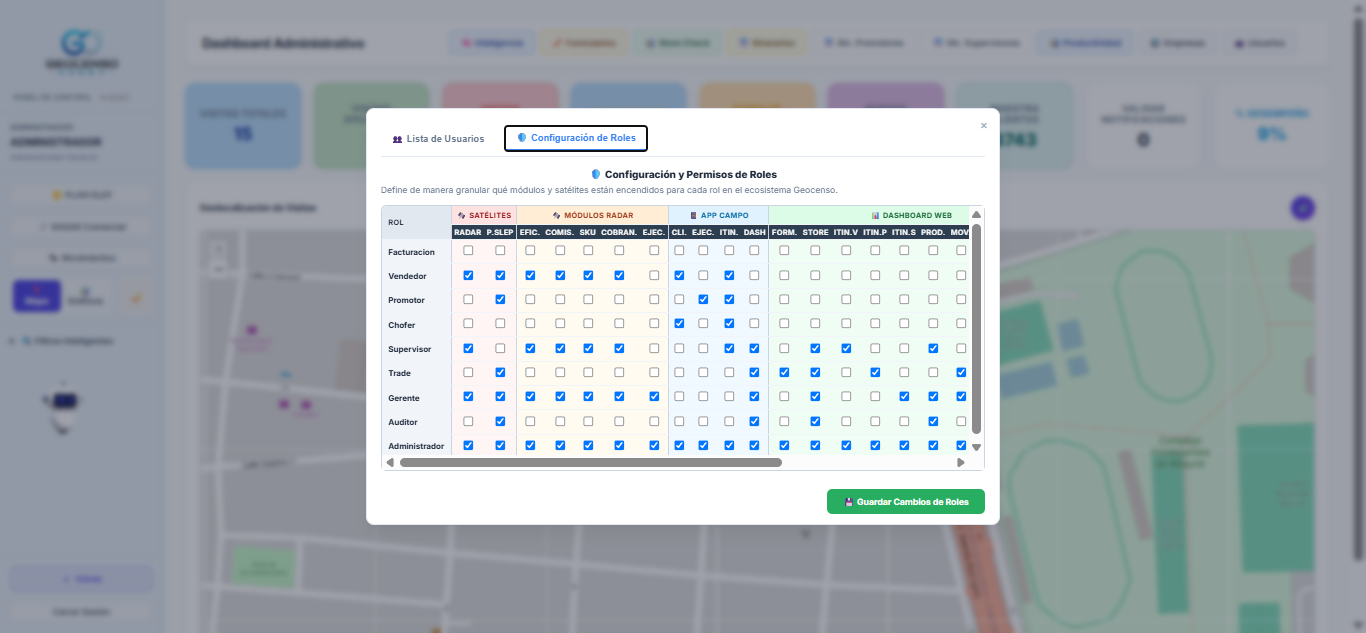The width and height of the screenshot is (1366, 633).
Task: Uncheck SKU module for Vendedor role
Action: 588,275
